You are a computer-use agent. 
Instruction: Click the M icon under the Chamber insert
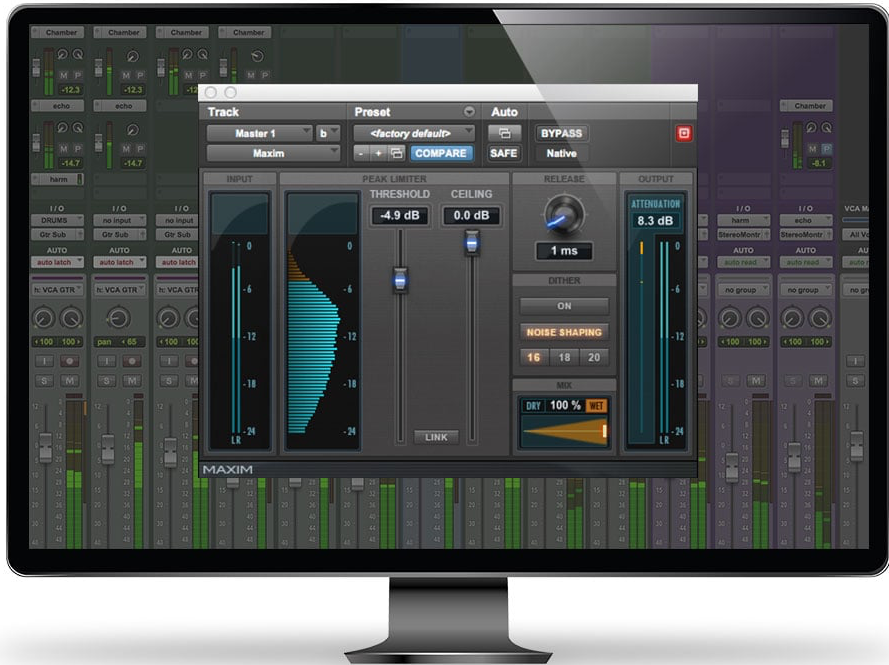(x=64, y=73)
